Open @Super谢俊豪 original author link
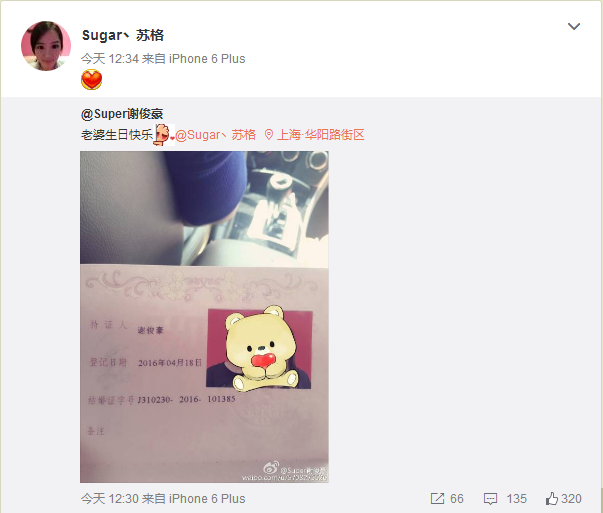This screenshot has height=513, width=603. tap(122, 114)
